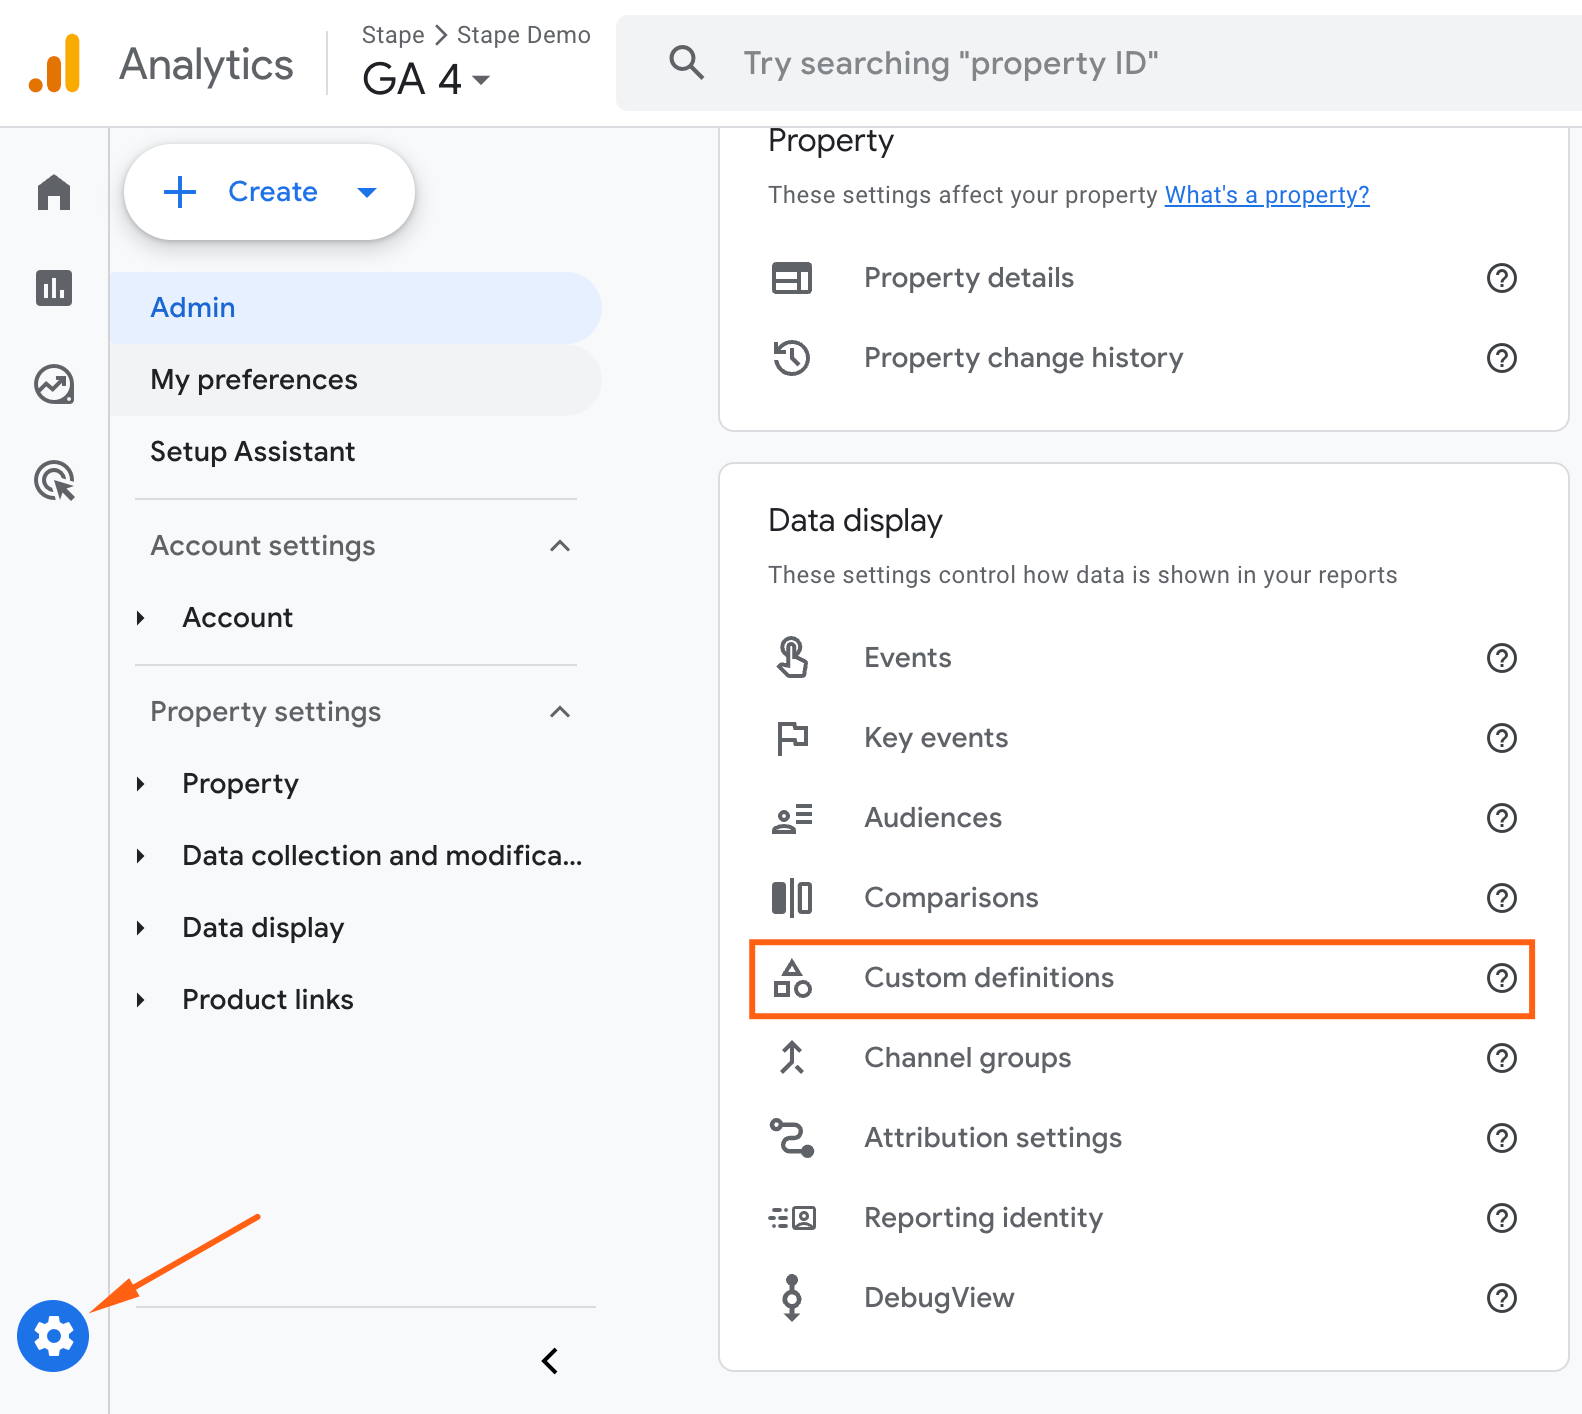Follow the "What's a property?" link

coord(1267,195)
